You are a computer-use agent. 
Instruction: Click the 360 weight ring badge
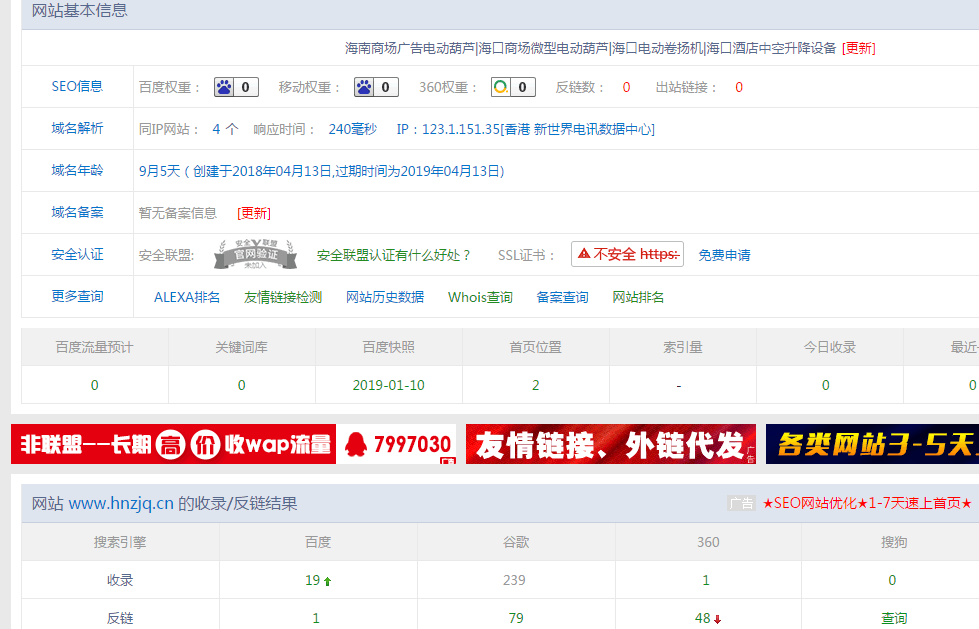[513, 87]
